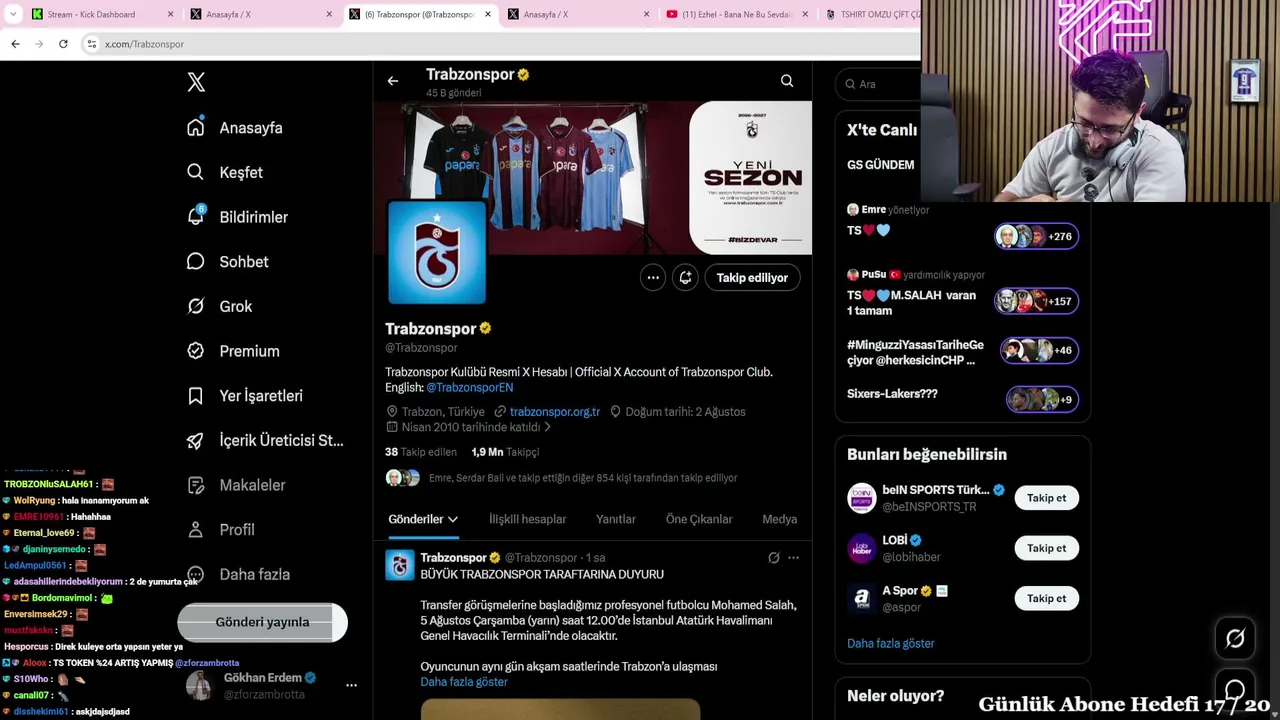Open the floating messages button
Screen dimensions: 1280x720
tap(1235, 690)
